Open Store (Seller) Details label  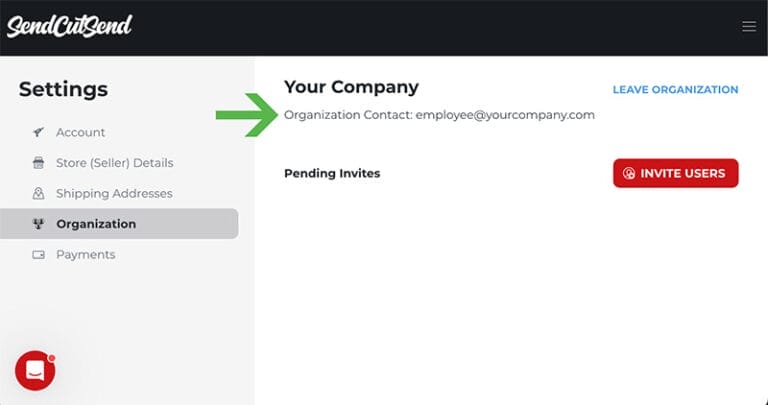click(114, 163)
